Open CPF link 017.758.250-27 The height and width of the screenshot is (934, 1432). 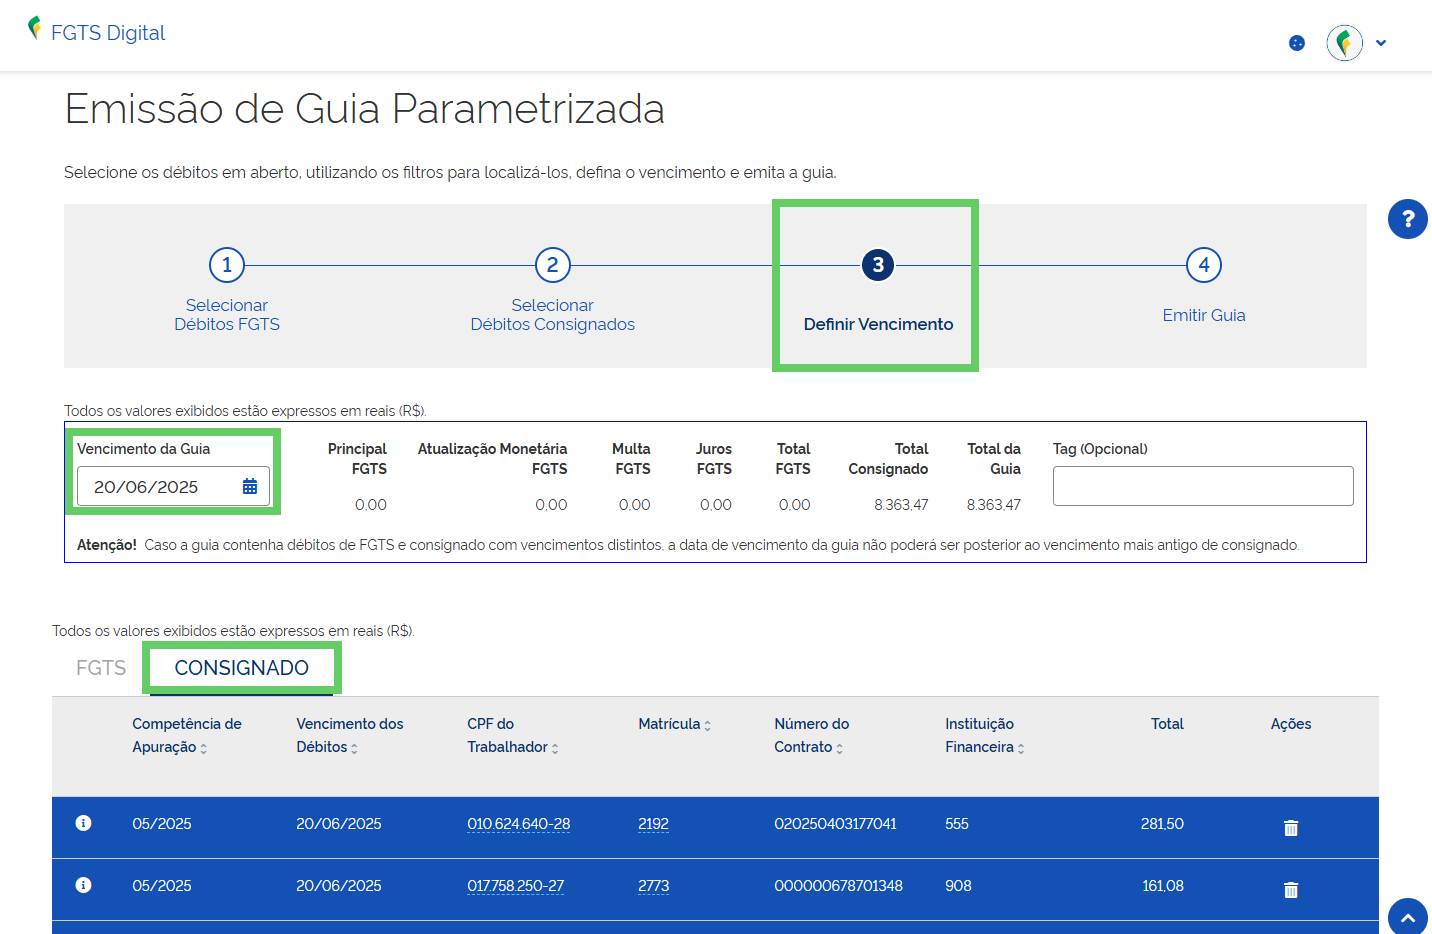[515, 886]
